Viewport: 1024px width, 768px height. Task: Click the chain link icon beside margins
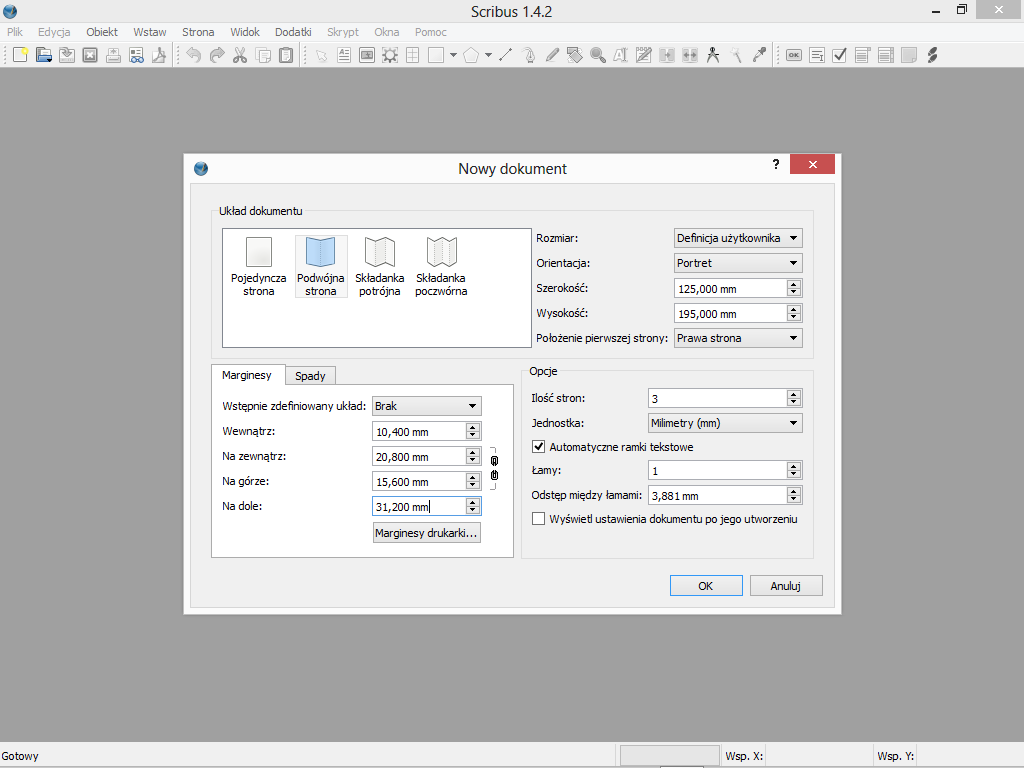click(493, 467)
